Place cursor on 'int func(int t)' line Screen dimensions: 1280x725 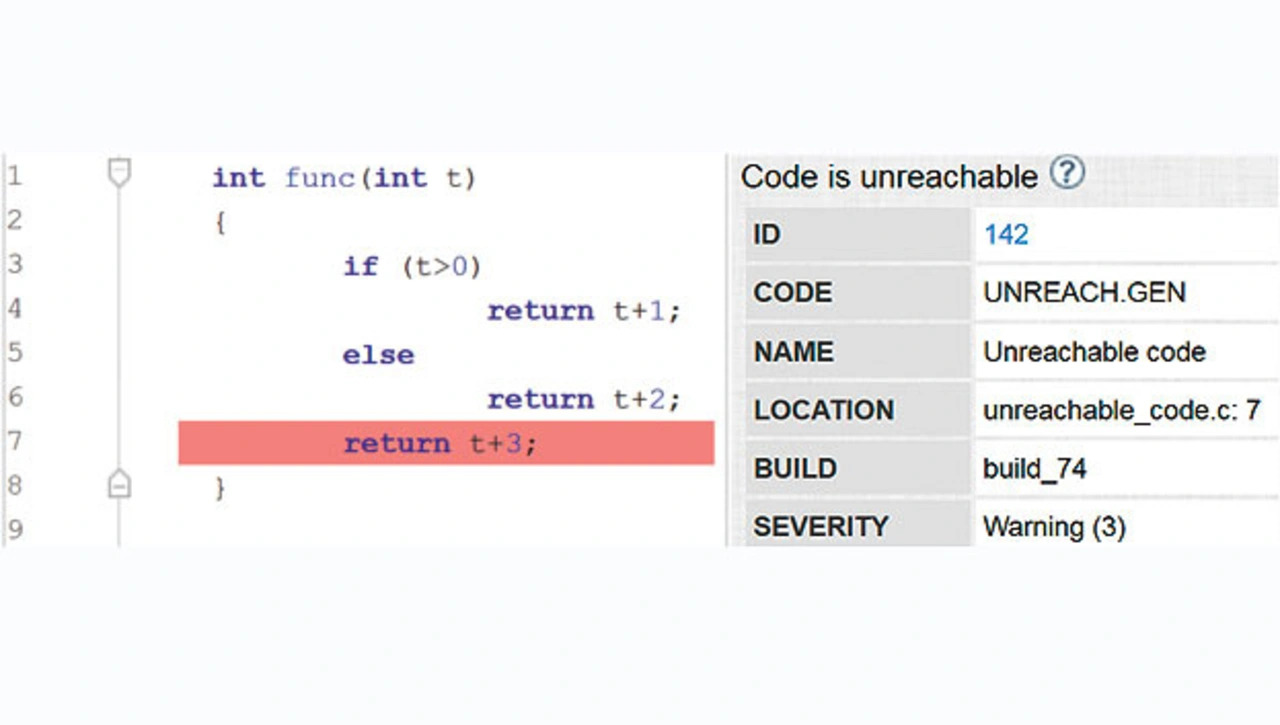pos(344,178)
